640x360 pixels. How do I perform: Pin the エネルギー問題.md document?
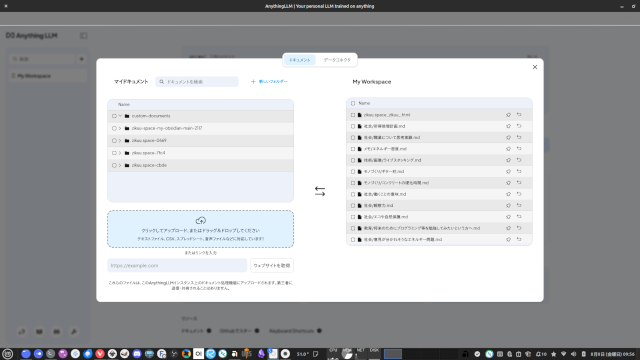coord(508,240)
